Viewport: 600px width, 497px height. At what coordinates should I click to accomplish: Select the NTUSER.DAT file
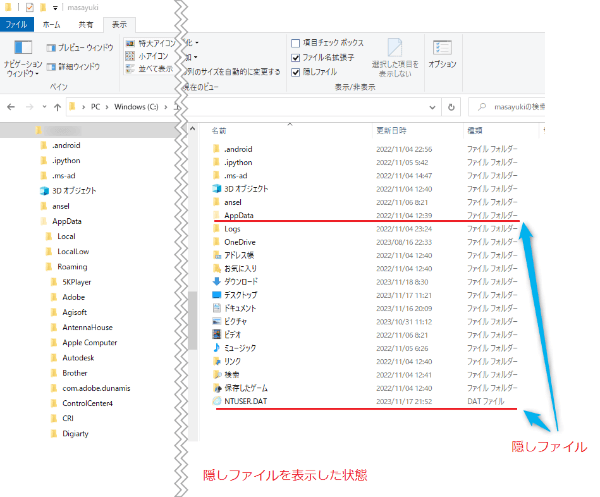point(240,401)
